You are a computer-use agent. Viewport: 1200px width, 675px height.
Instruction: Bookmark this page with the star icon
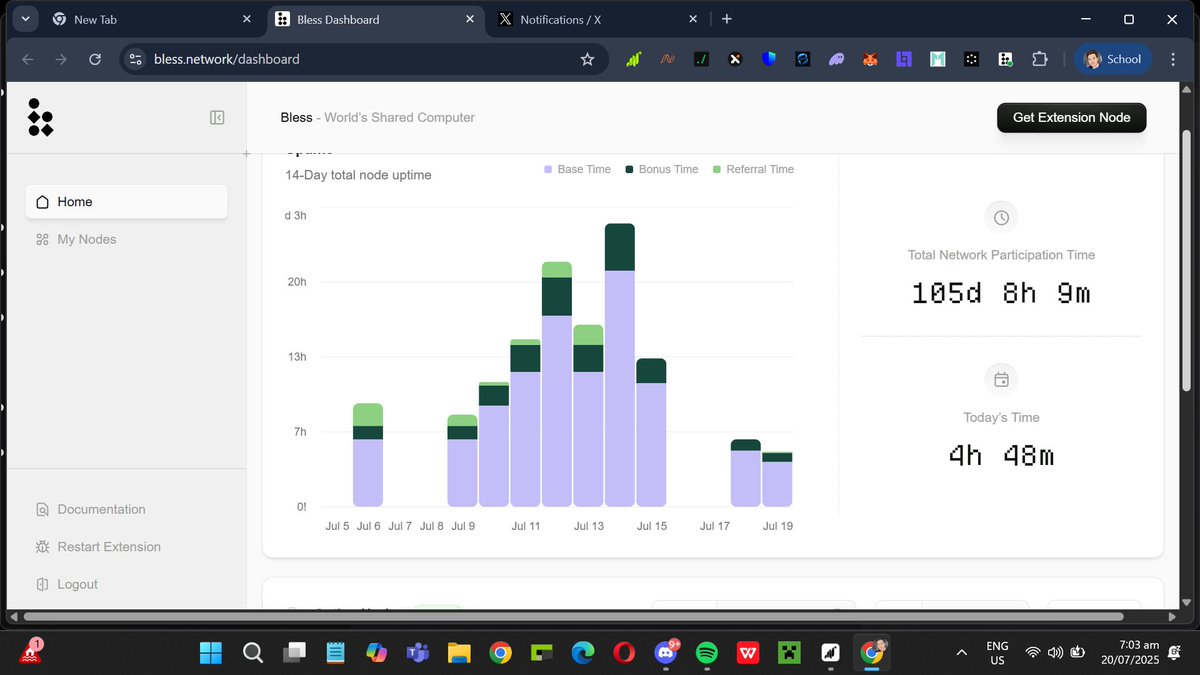point(587,59)
